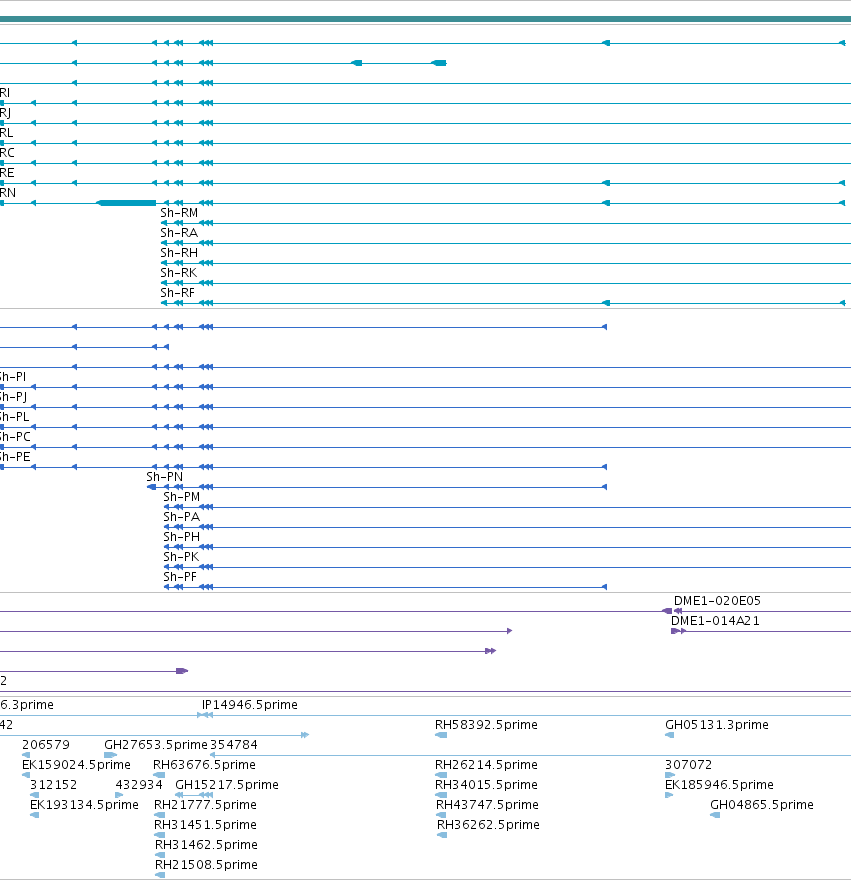Select the RH26214.5prime EST label
This screenshot has width=851, height=880.
point(486,764)
